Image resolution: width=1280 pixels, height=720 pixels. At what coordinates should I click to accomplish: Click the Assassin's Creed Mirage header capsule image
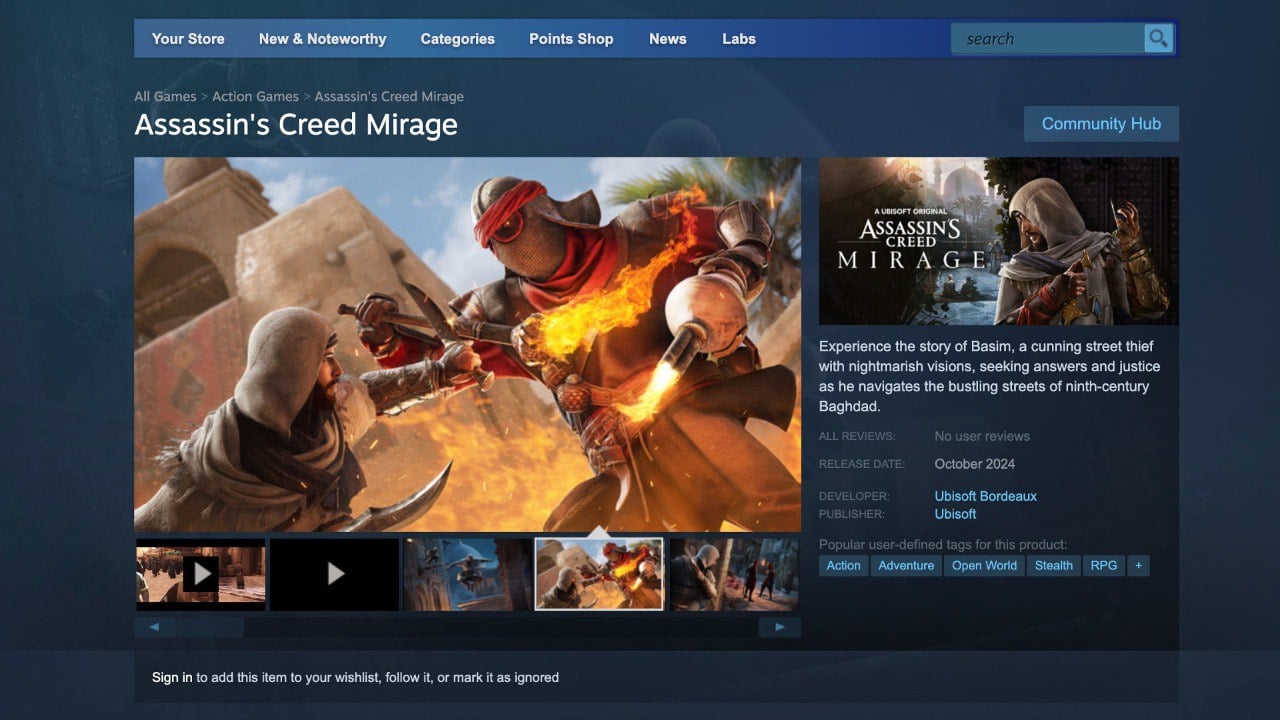click(999, 241)
